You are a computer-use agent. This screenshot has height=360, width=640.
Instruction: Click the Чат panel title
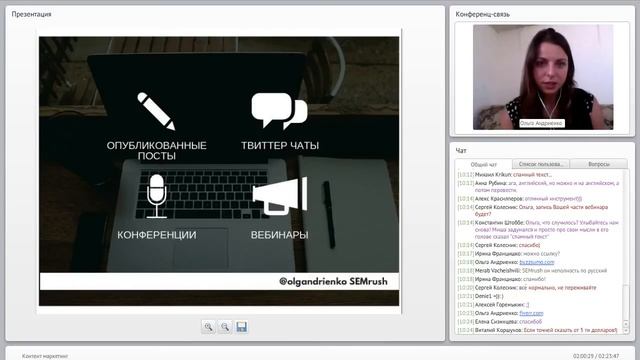click(x=460, y=151)
